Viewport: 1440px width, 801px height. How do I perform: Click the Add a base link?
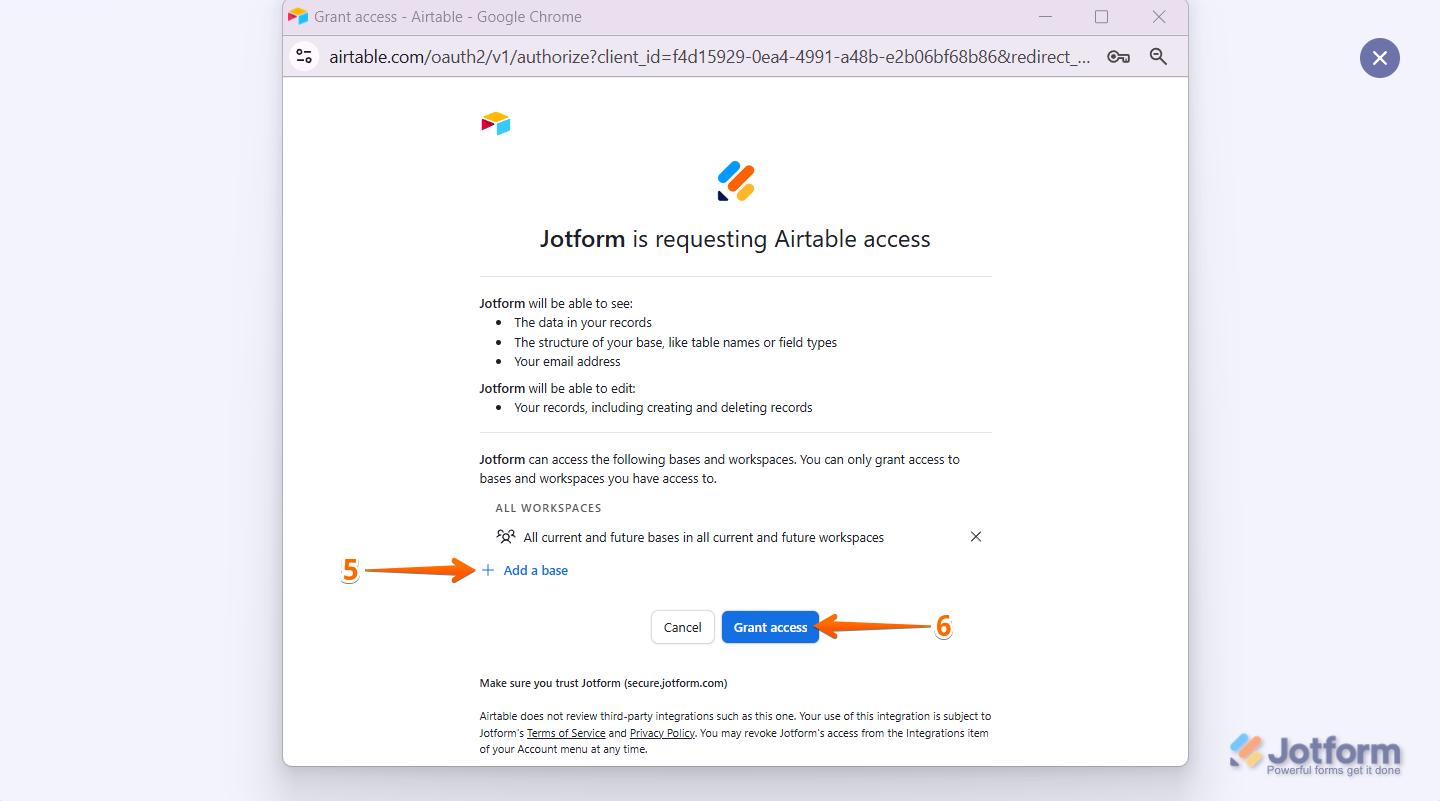click(535, 570)
